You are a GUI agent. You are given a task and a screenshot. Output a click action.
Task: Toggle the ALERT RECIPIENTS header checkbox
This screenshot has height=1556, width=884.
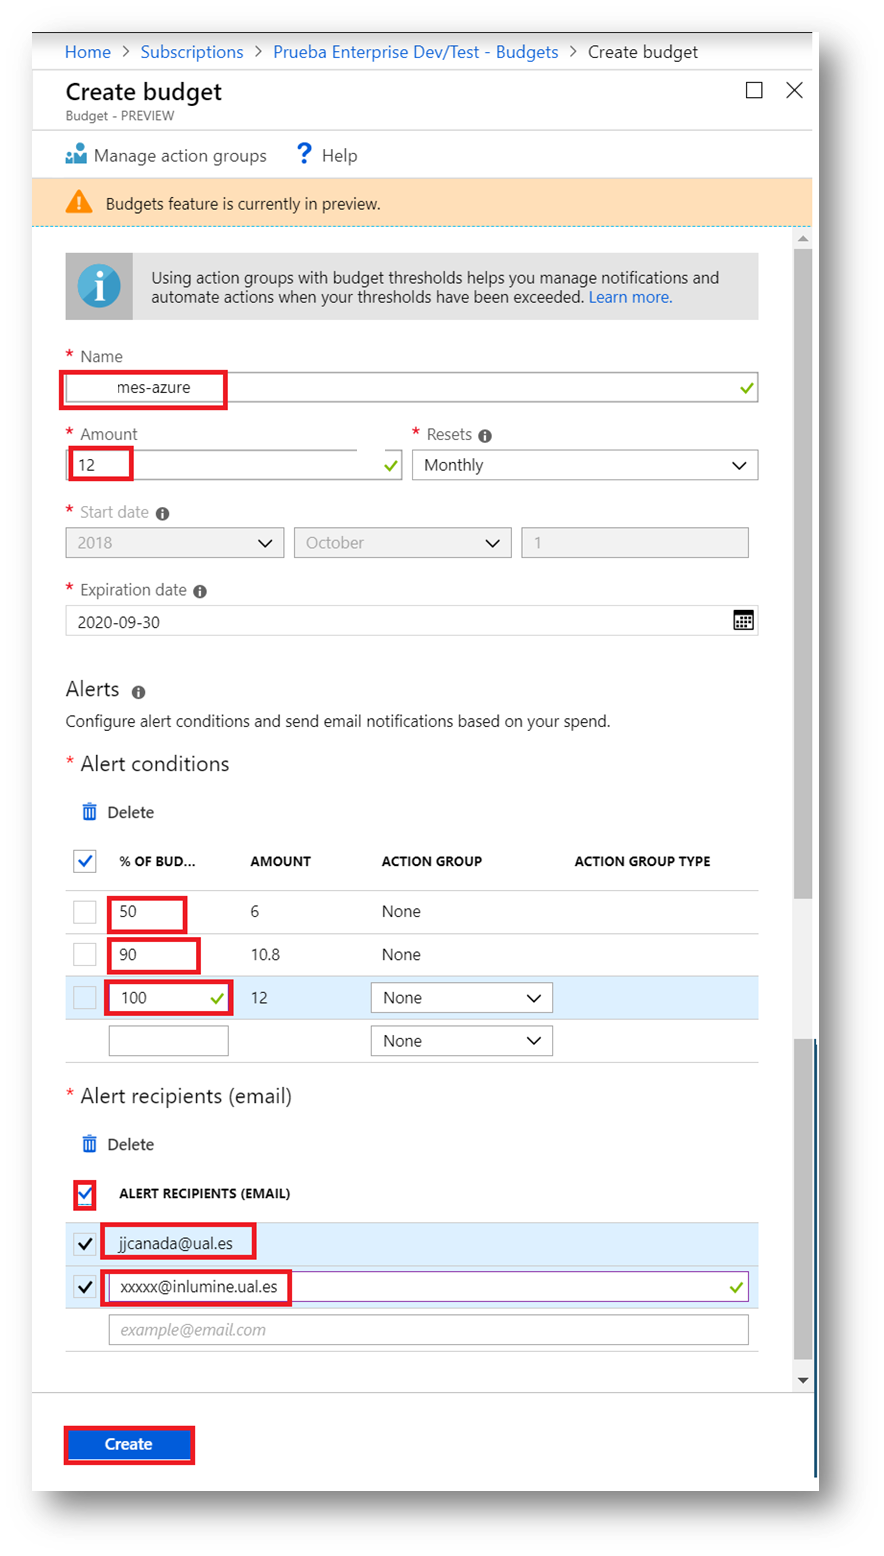click(x=84, y=1194)
